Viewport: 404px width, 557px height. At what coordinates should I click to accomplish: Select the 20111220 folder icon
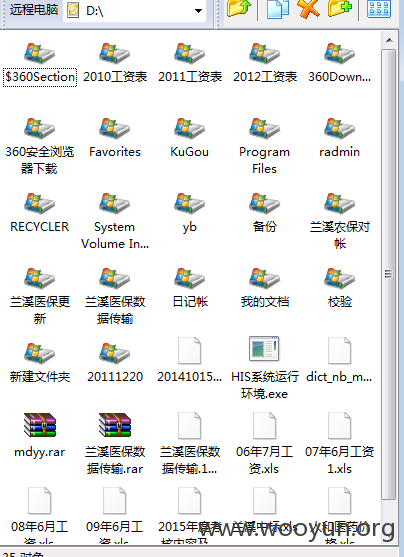pyautogui.click(x=114, y=353)
